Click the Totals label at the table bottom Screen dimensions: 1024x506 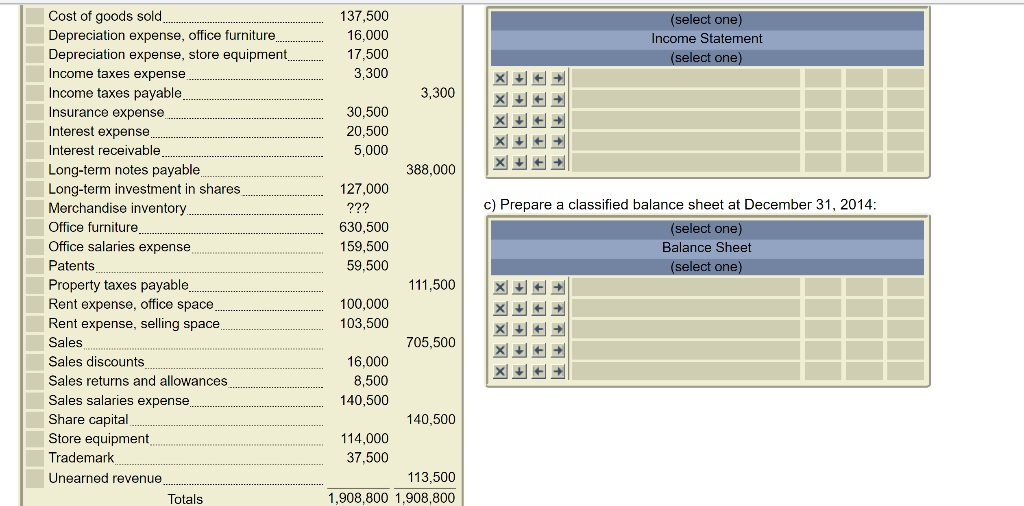[x=185, y=499]
